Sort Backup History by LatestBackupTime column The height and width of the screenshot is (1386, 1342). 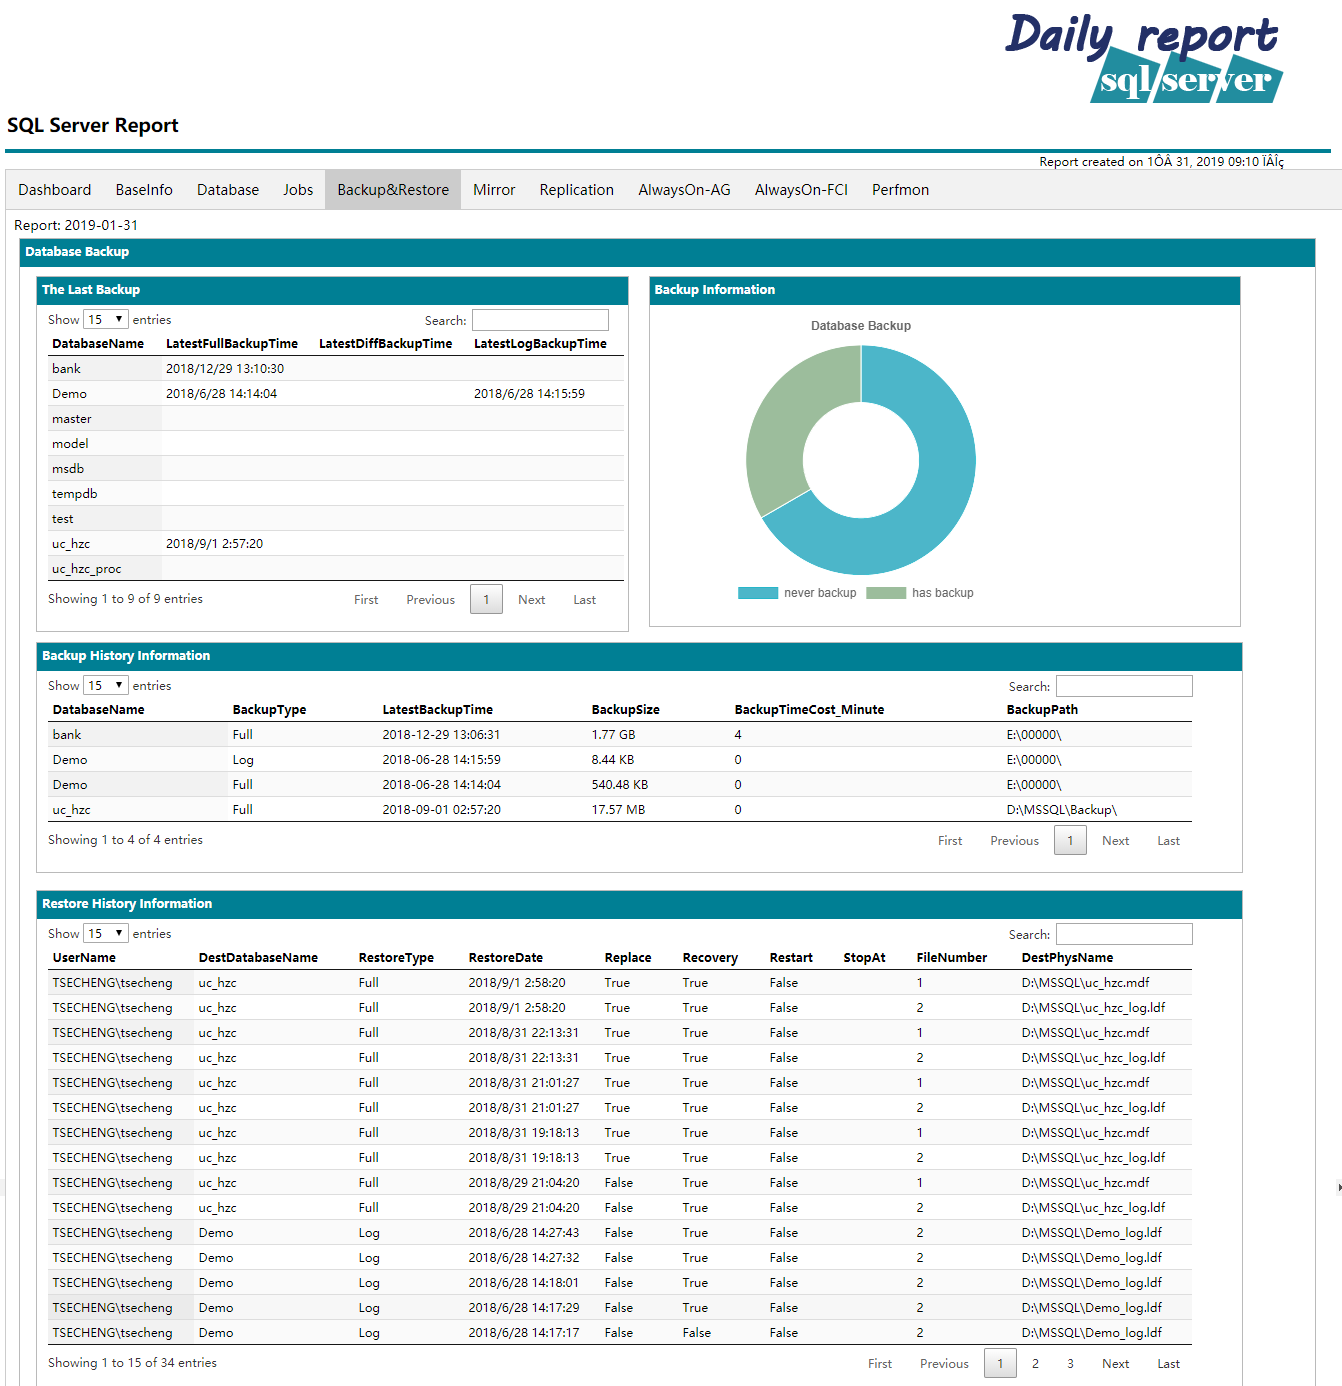[x=437, y=710]
